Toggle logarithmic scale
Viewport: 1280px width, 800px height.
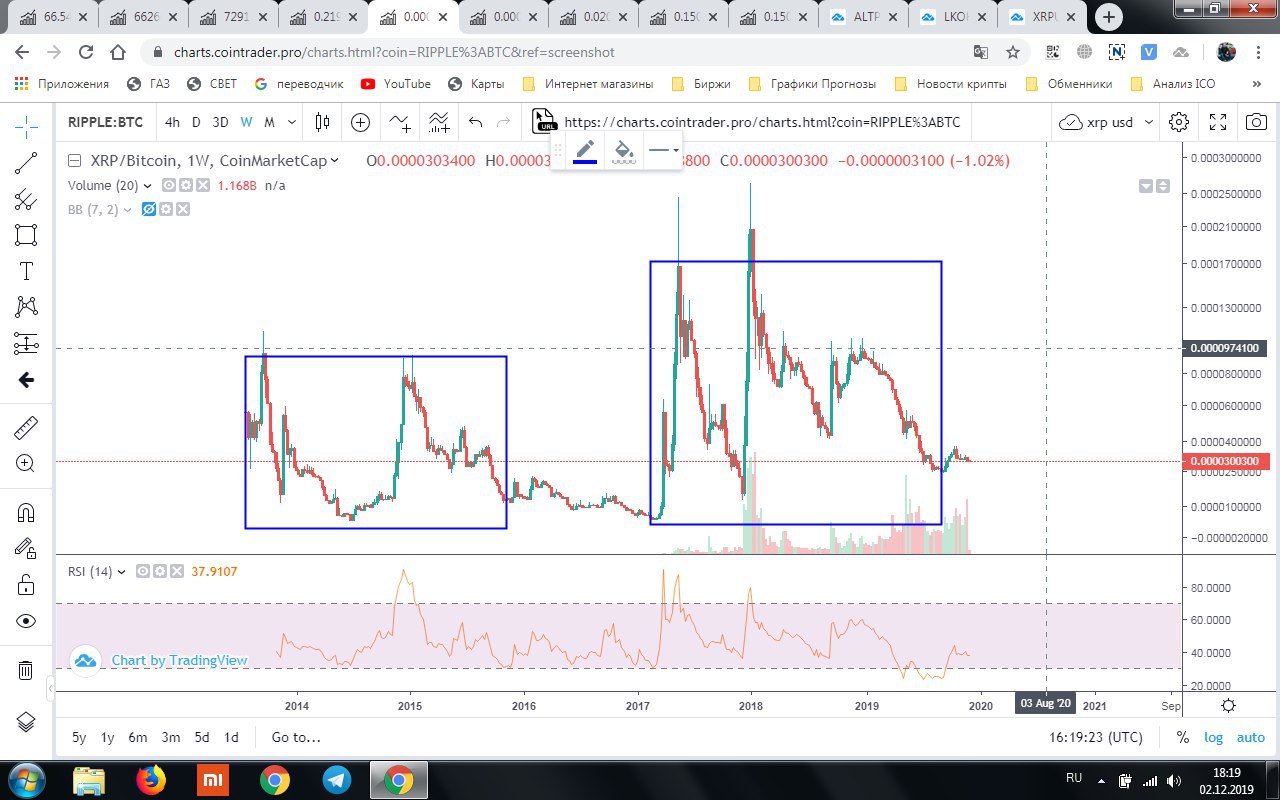pyautogui.click(x=1213, y=737)
